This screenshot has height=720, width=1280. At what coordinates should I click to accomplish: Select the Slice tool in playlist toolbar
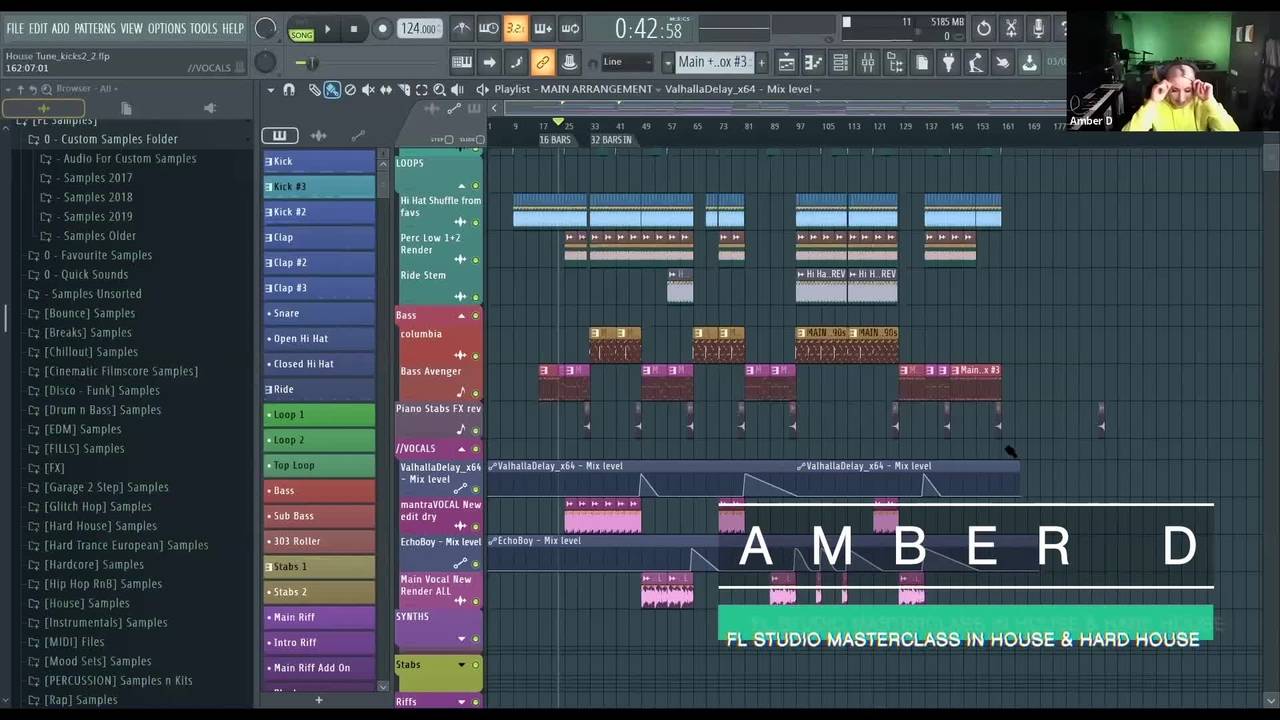pyautogui.click(x=404, y=90)
